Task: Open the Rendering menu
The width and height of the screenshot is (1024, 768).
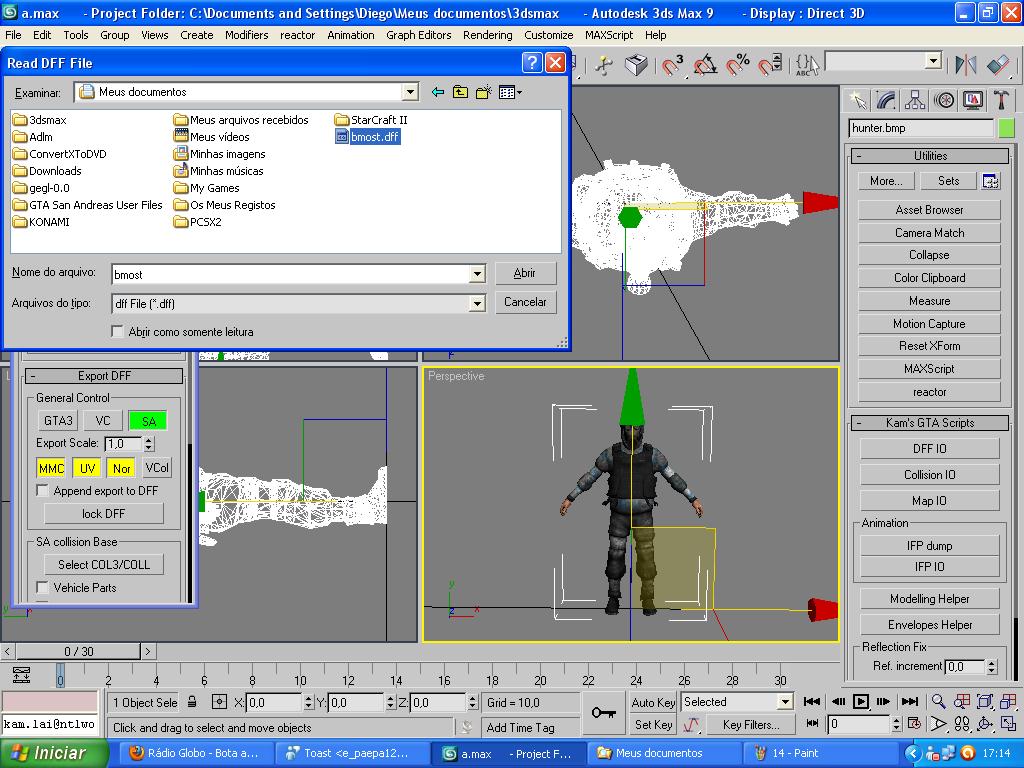Action: 488,35
